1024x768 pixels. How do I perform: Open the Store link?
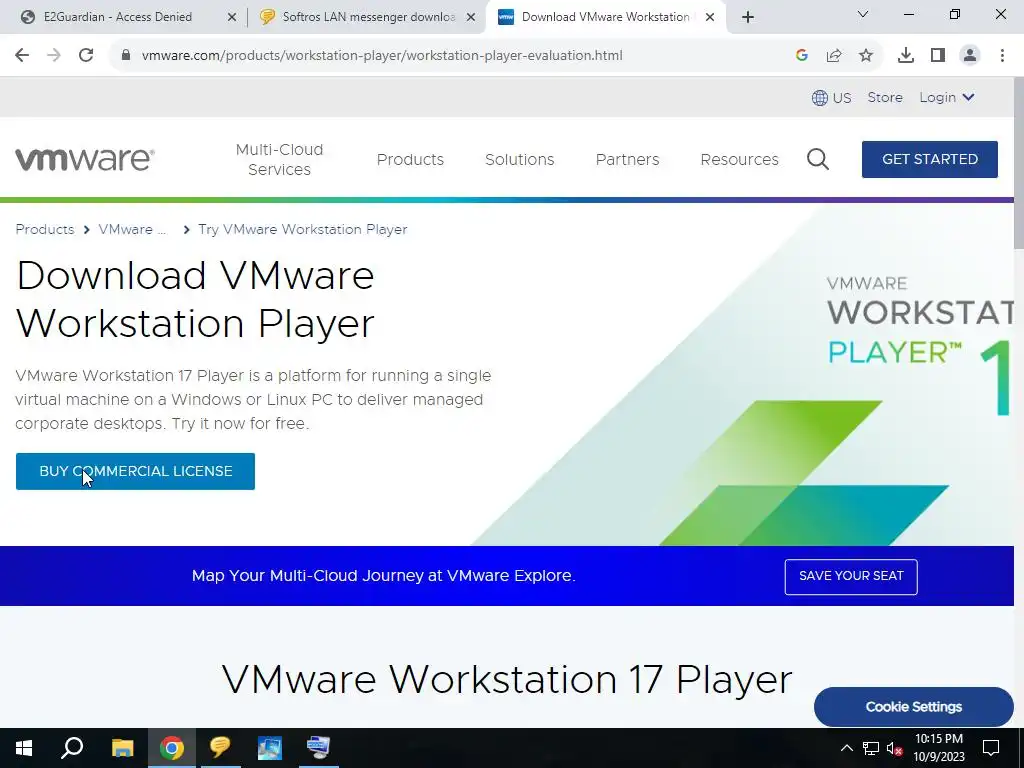coord(885,97)
